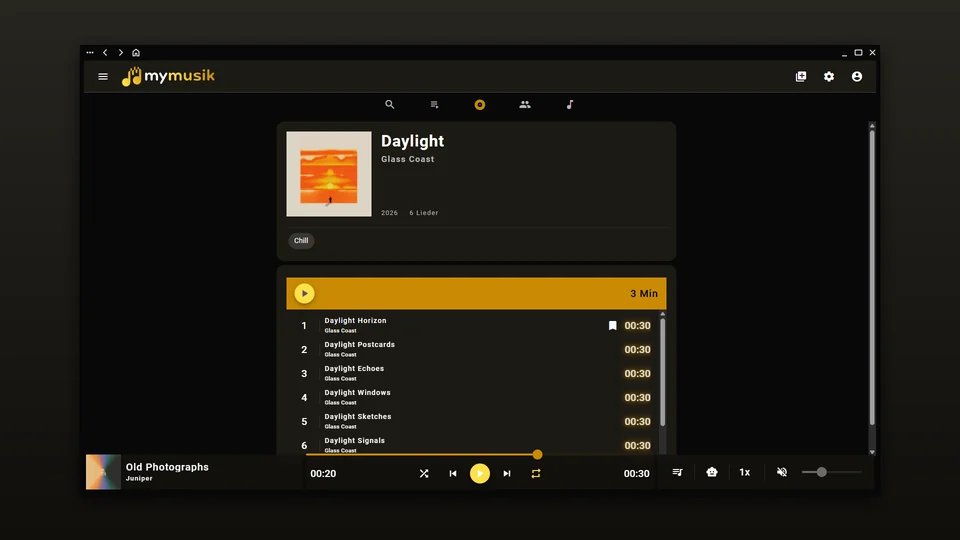Click track number 2 in the list
Image resolution: width=960 pixels, height=540 pixels.
click(304, 350)
